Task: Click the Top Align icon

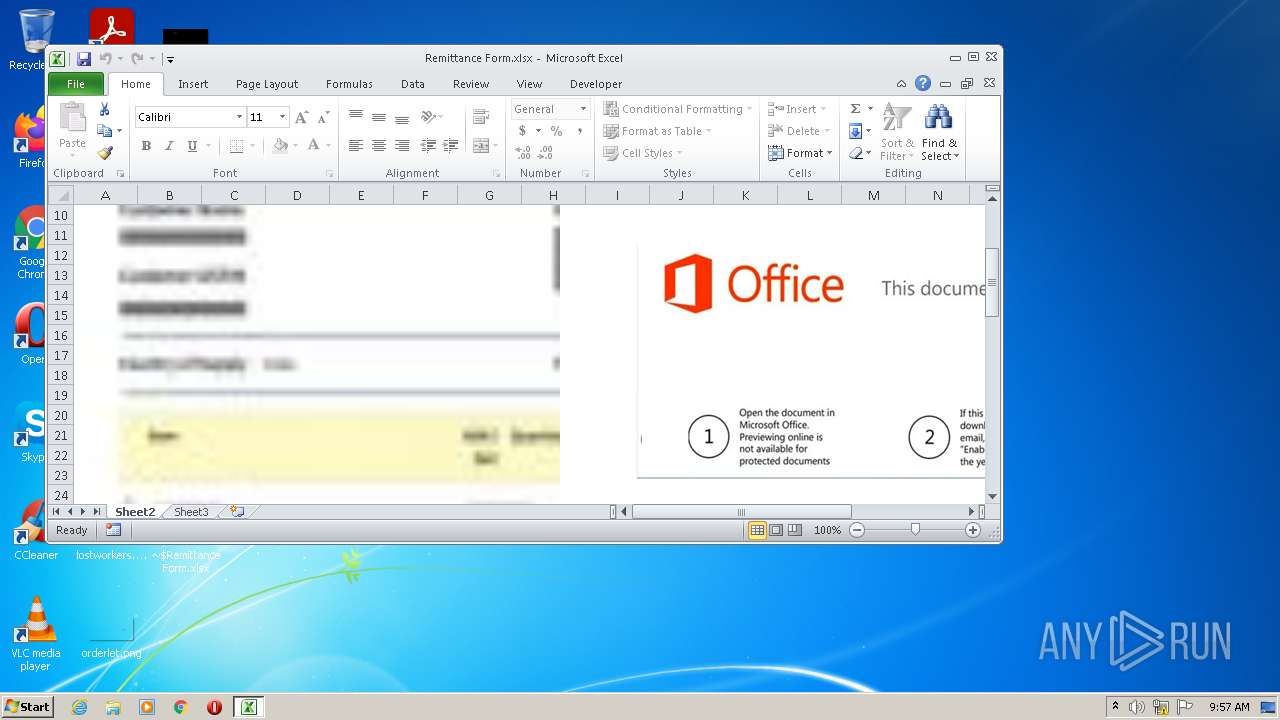Action: (x=355, y=117)
